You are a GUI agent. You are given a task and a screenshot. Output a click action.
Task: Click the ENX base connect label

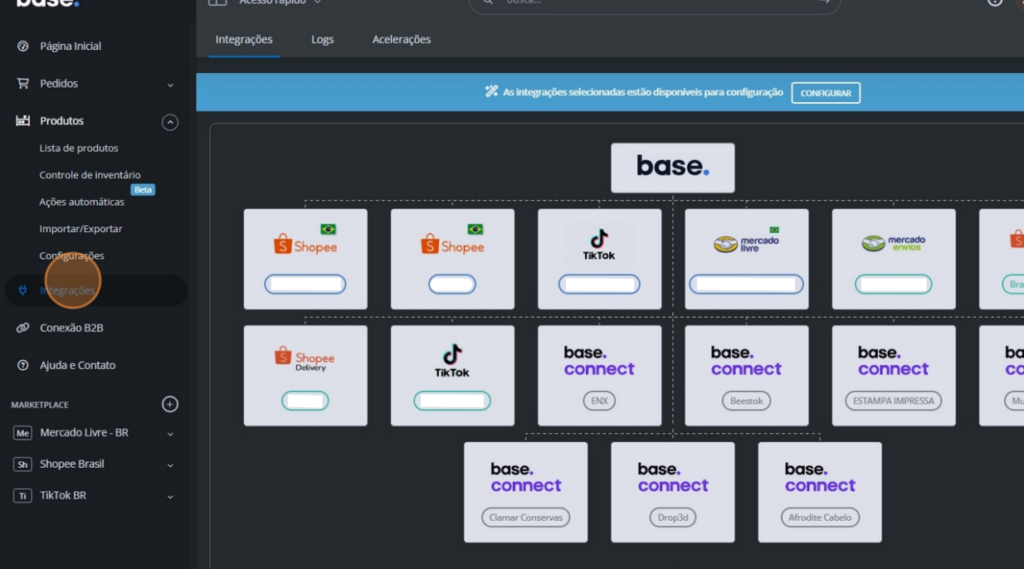click(x=599, y=401)
